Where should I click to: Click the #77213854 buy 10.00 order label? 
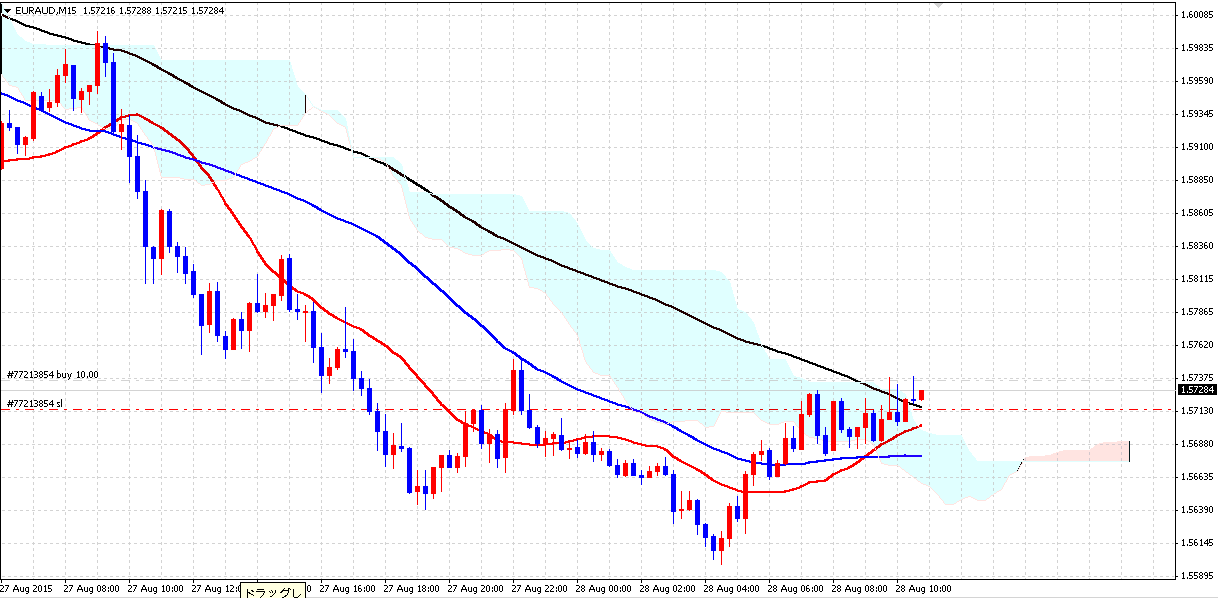coord(52,375)
